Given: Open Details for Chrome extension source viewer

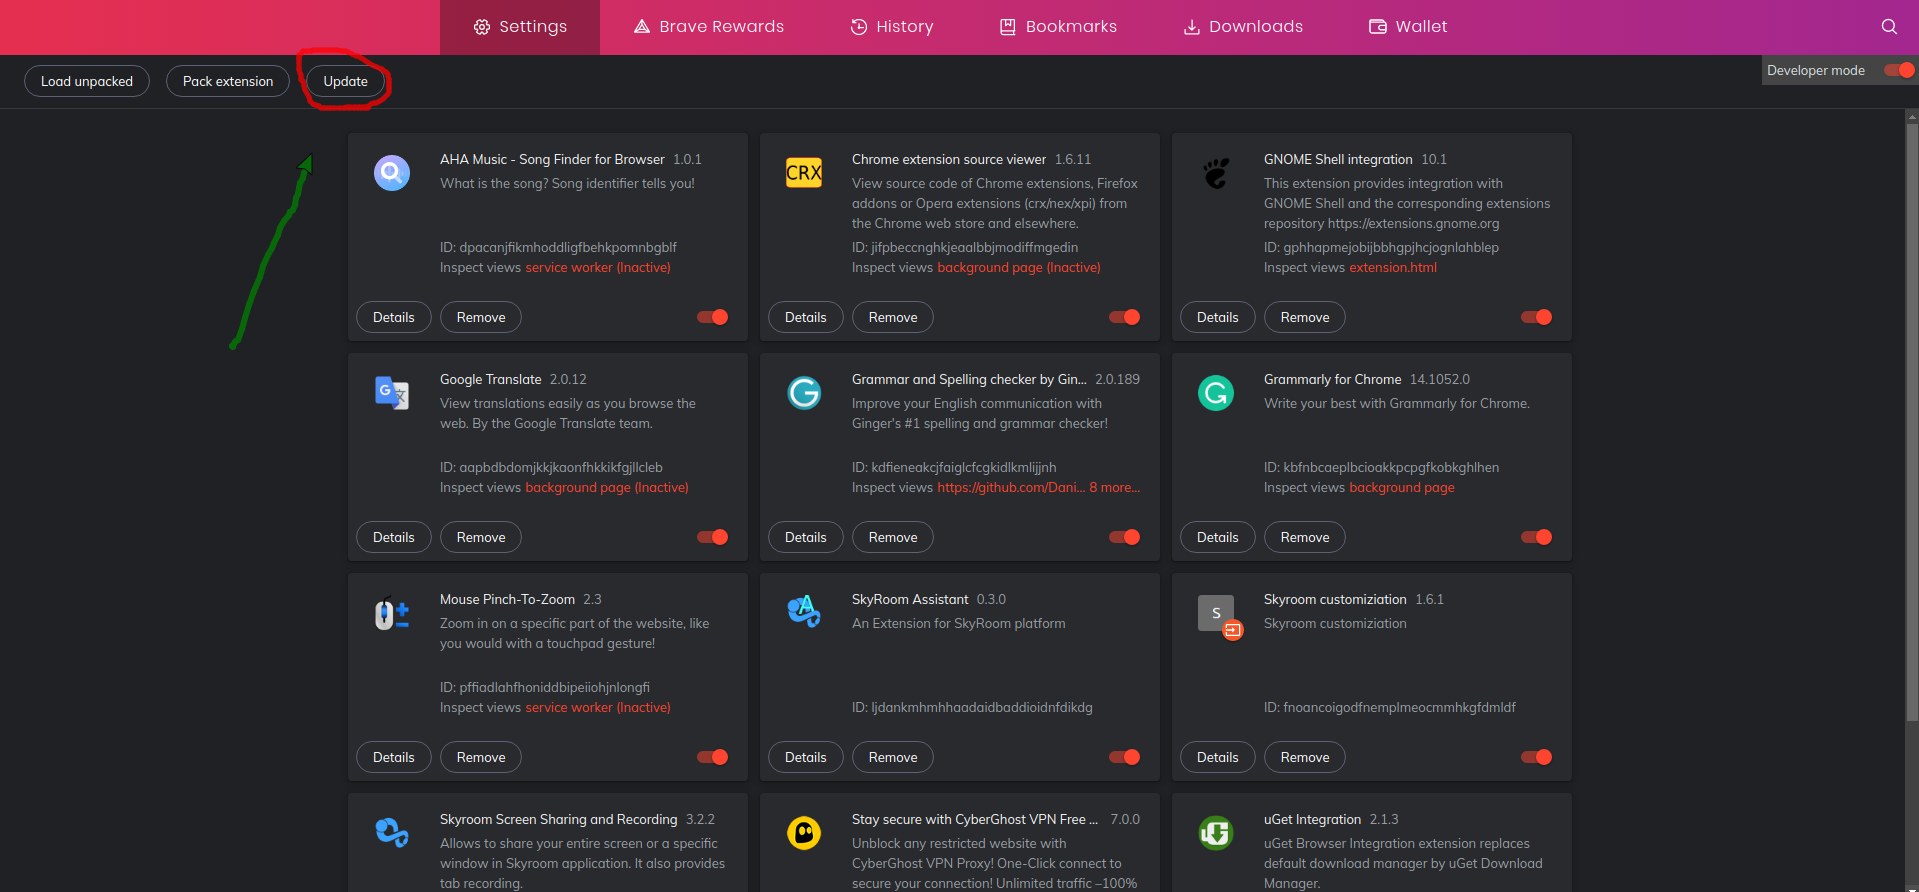Looking at the screenshot, I should point(806,317).
